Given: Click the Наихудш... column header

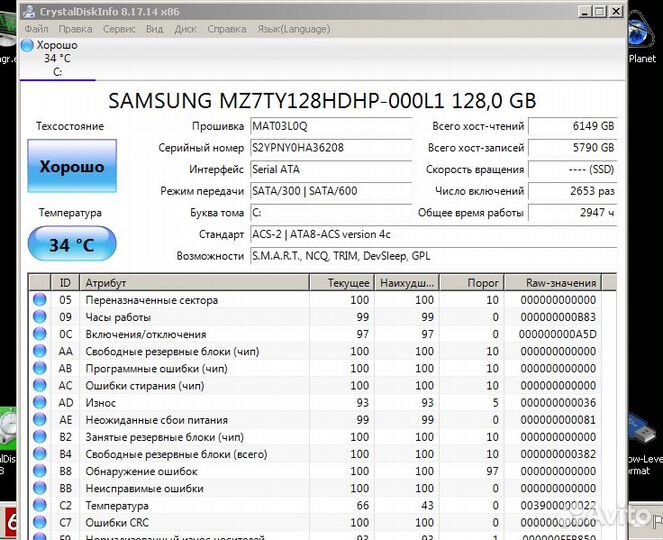Looking at the screenshot, I should [x=407, y=282].
